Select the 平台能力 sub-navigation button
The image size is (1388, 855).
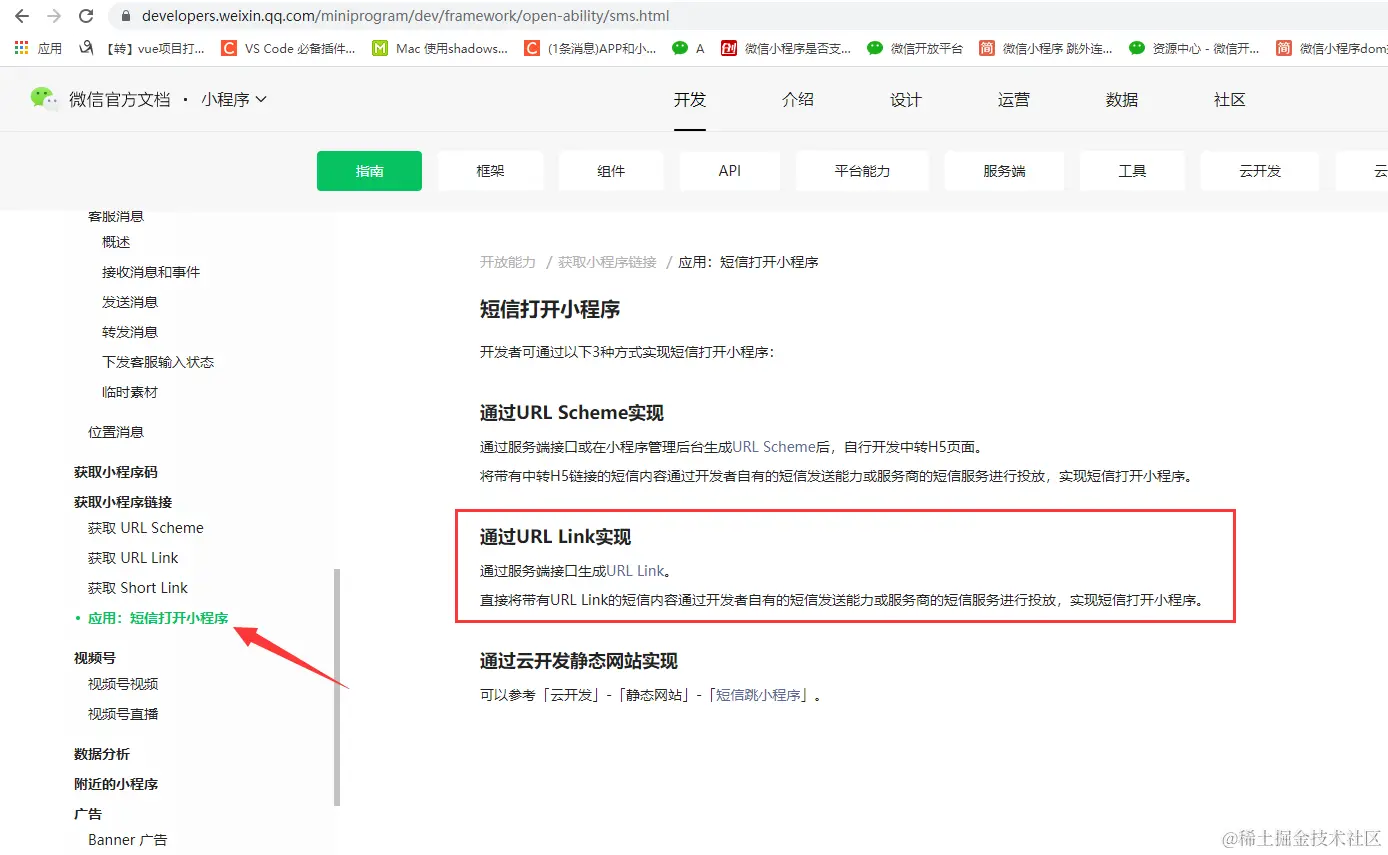pyautogui.click(x=862, y=171)
